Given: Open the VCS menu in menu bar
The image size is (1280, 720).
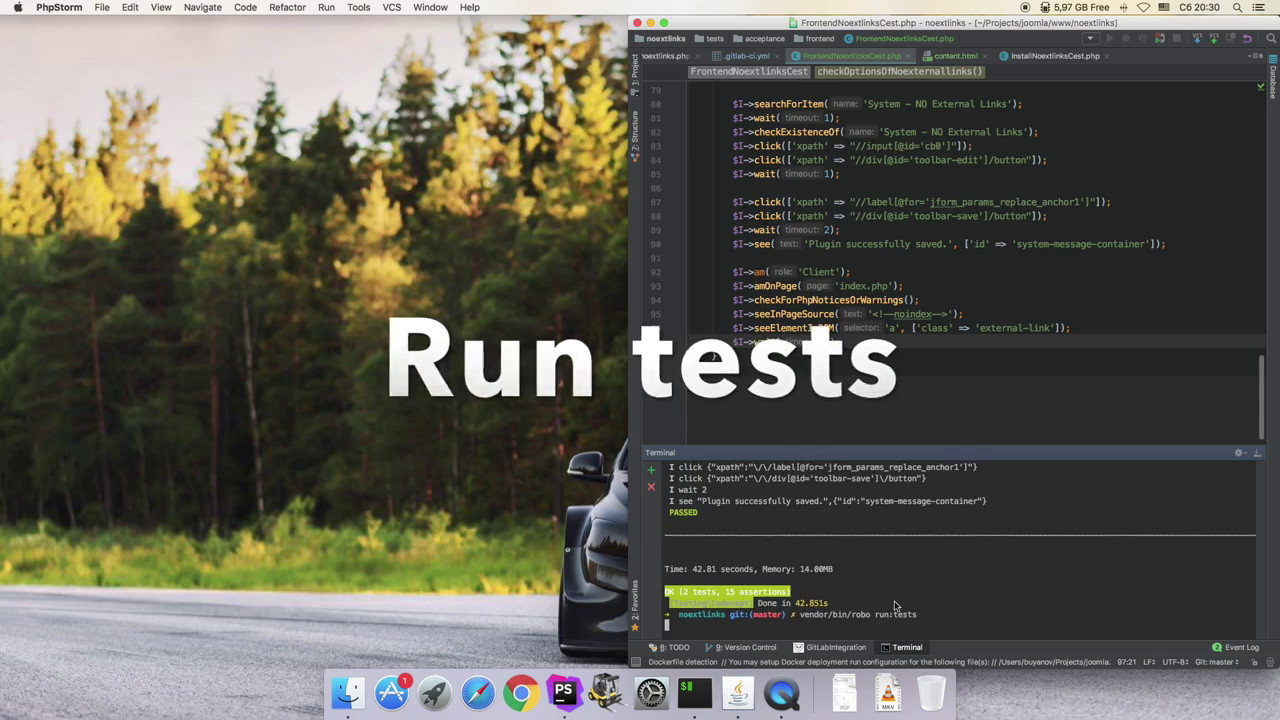Looking at the screenshot, I should [x=392, y=7].
